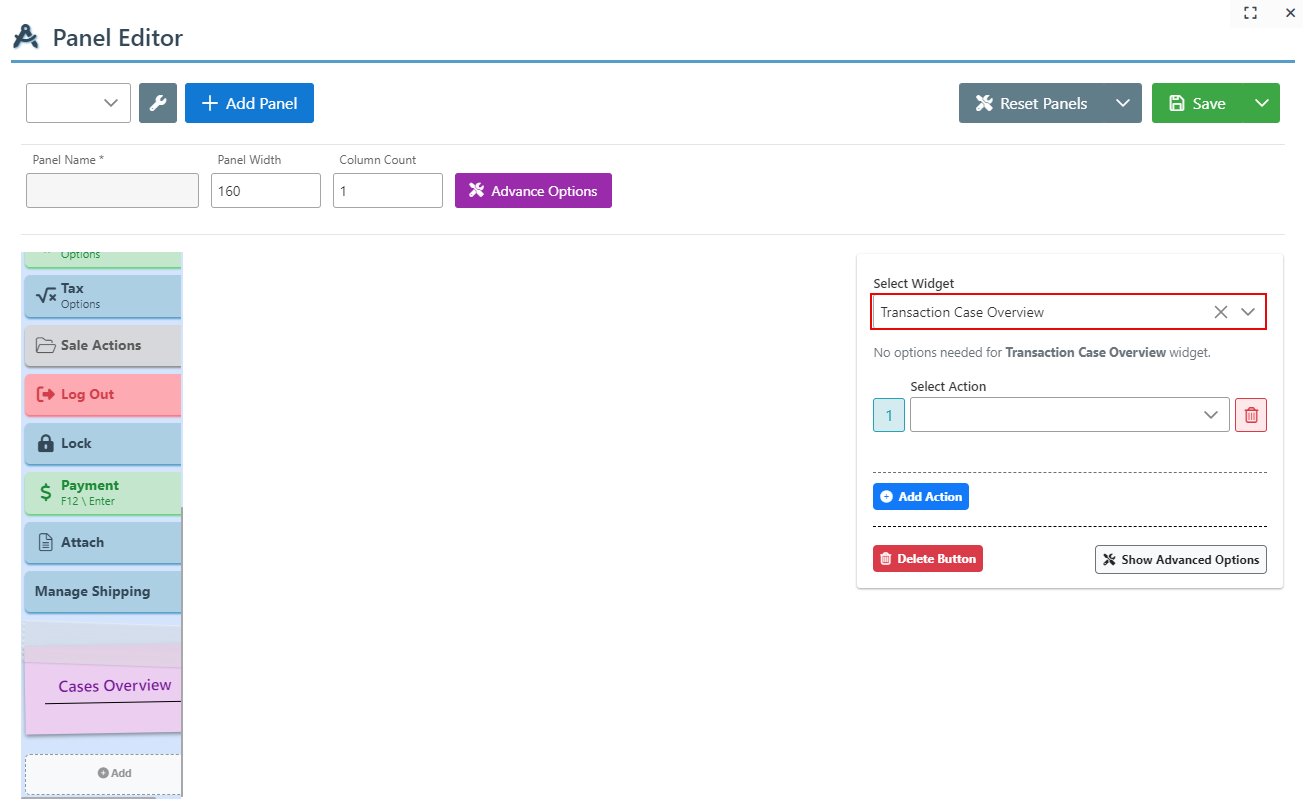Expand the Select Action dropdown
1303x799 pixels.
coord(1069,415)
